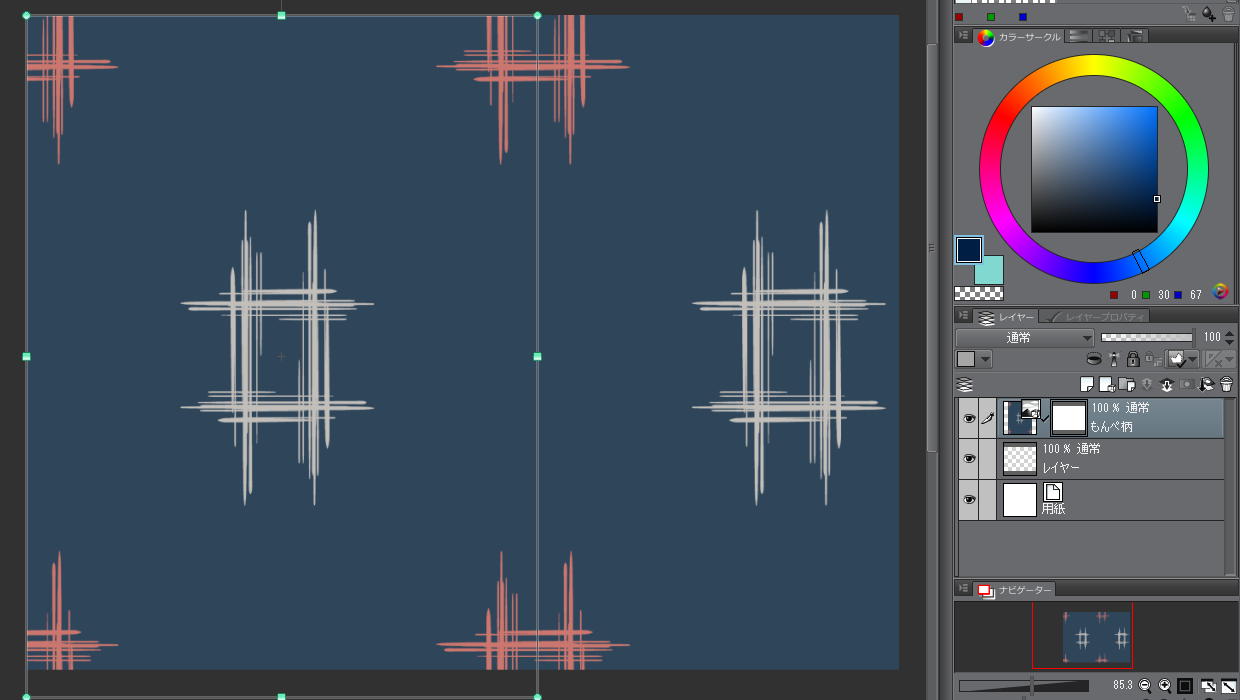The image size is (1240, 700).
Task: Click the hue ring of the color circle
Action: pyautogui.click(x=1094, y=64)
